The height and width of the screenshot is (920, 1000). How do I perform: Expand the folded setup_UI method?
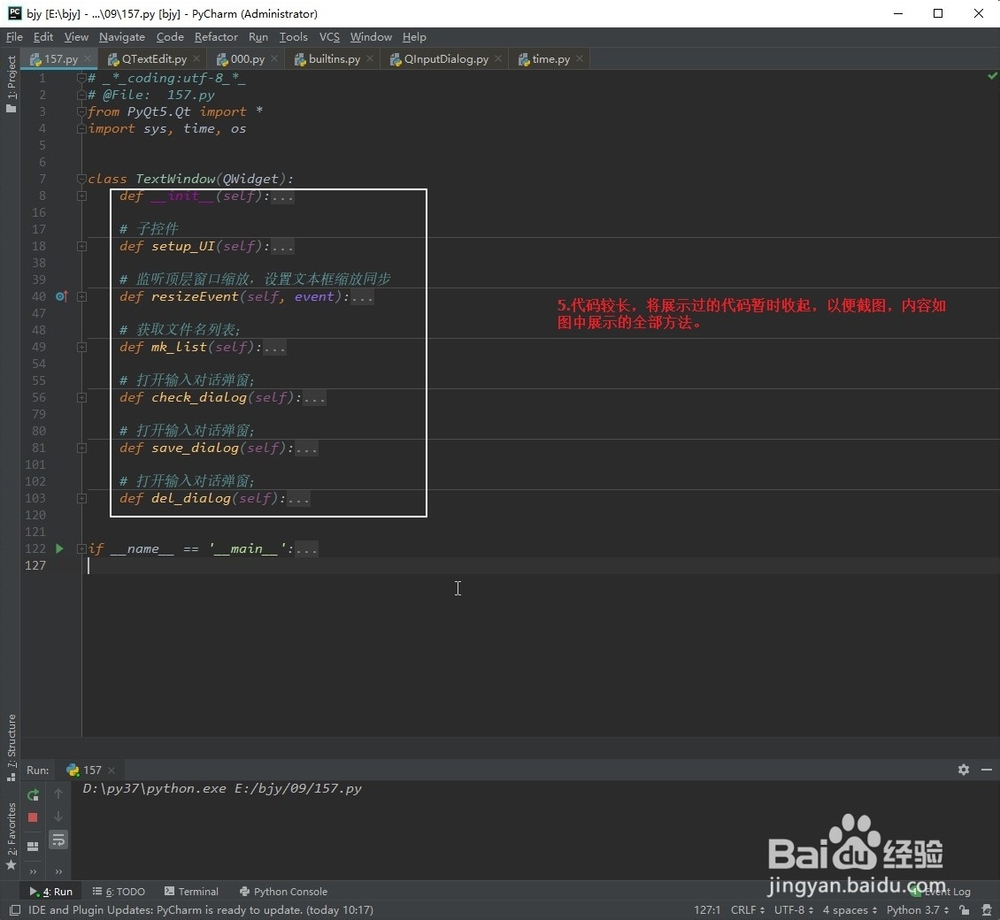[x=82, y=246]
